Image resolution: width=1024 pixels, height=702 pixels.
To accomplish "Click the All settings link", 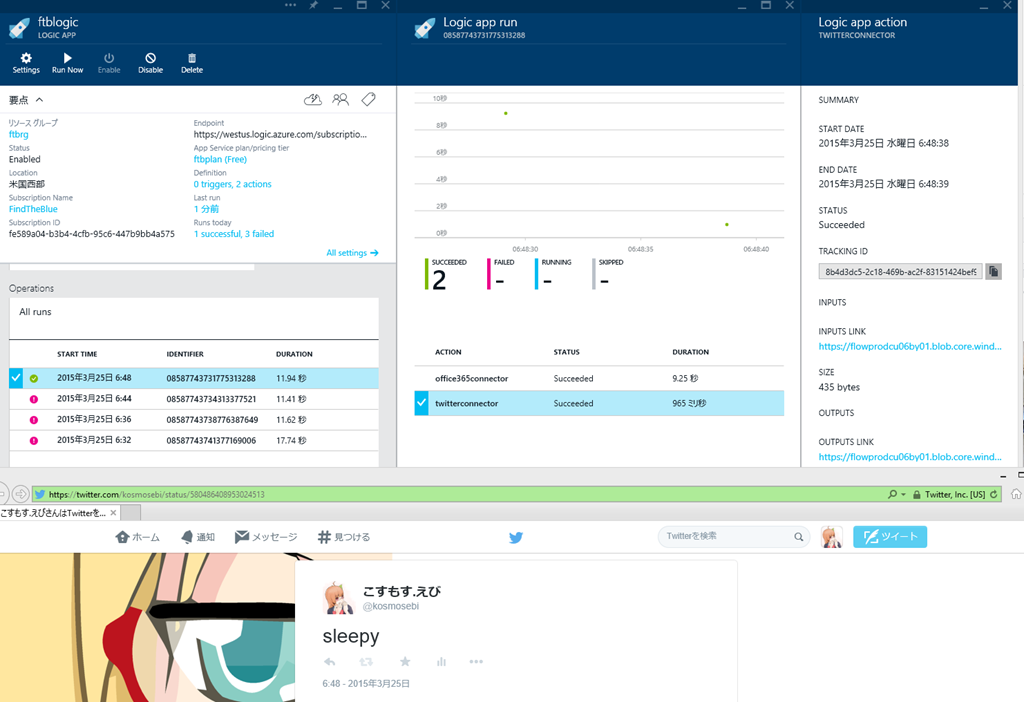I will tap(352, 253).
